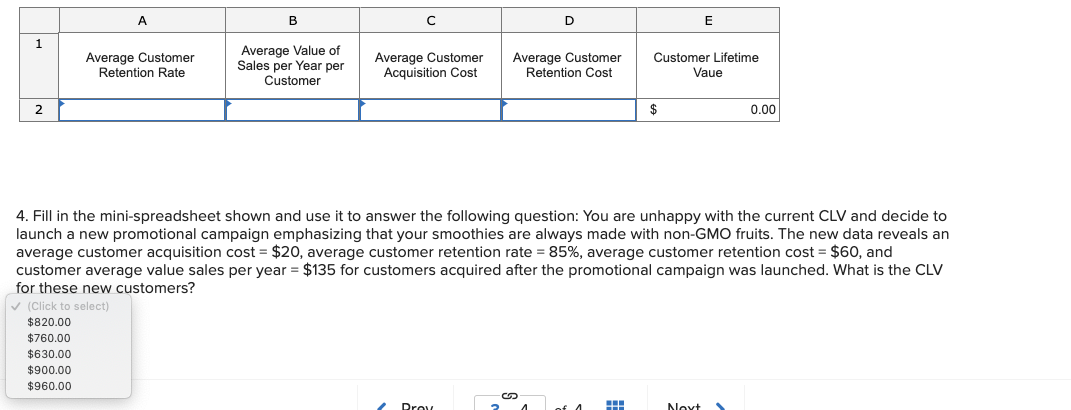Go back with Prev chevron arrow
1071x410 pixels.
(382, 407)
